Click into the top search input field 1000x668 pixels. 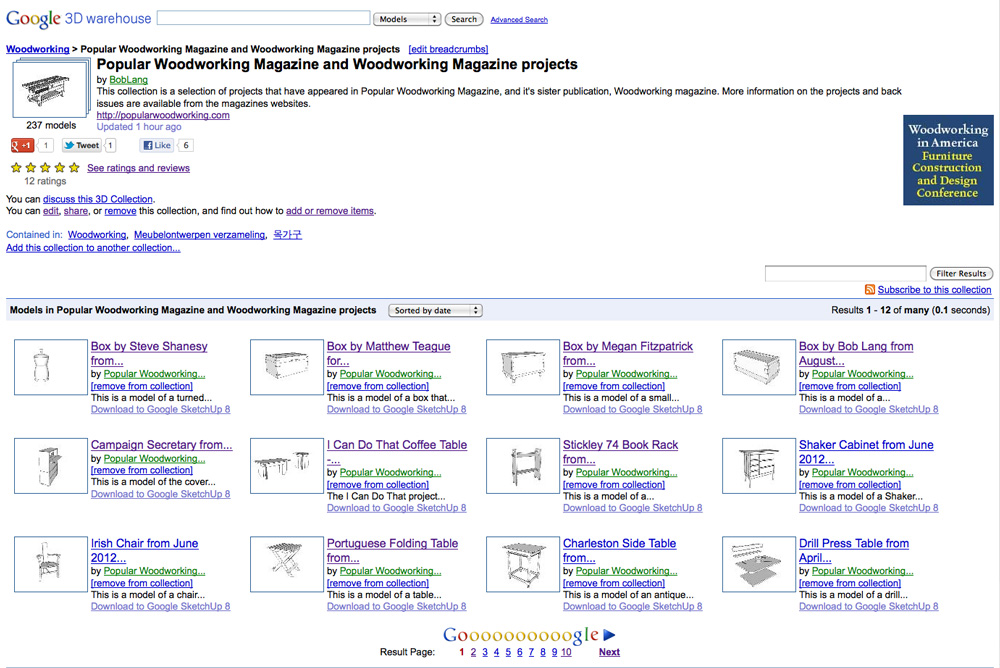click(263, 18)
